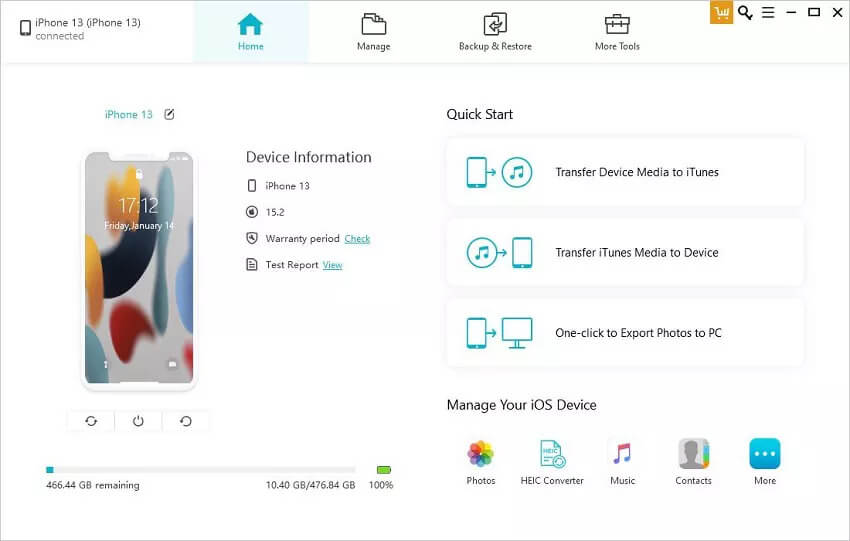
Task: Click the power off device icon
Action: [138, 421]
